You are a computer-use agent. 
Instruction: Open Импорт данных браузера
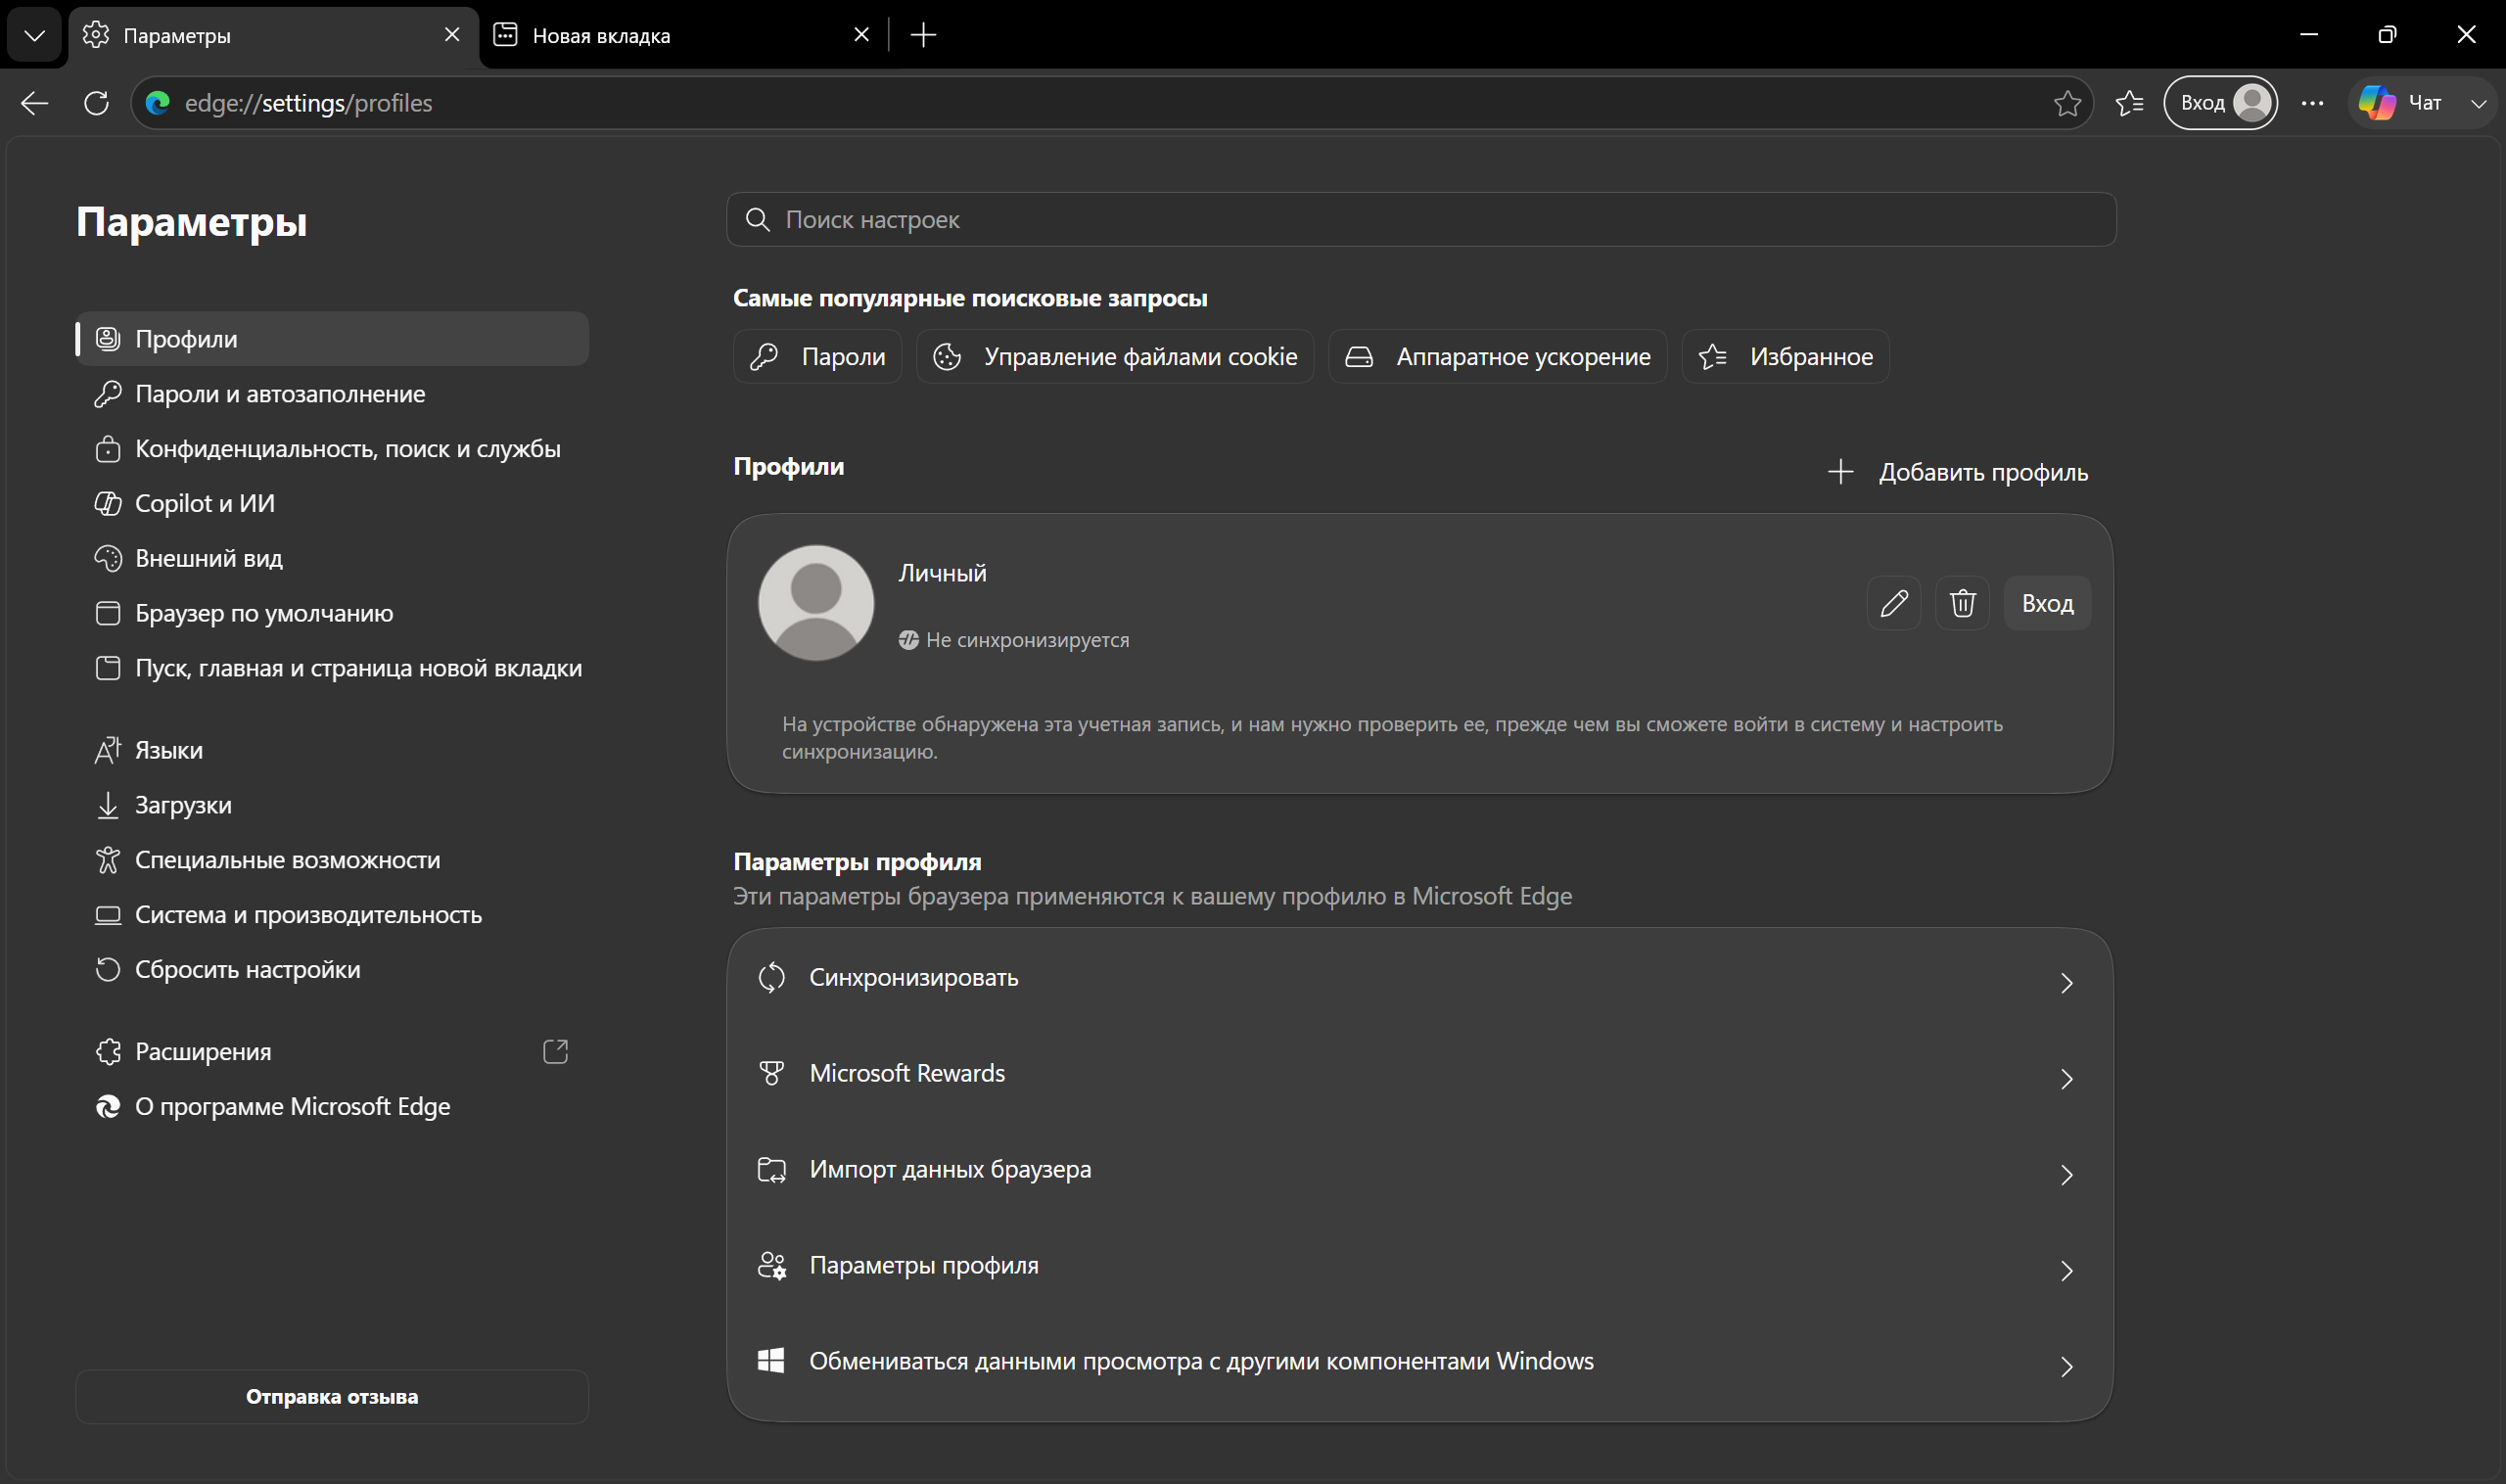[x=1420, y=1170]
